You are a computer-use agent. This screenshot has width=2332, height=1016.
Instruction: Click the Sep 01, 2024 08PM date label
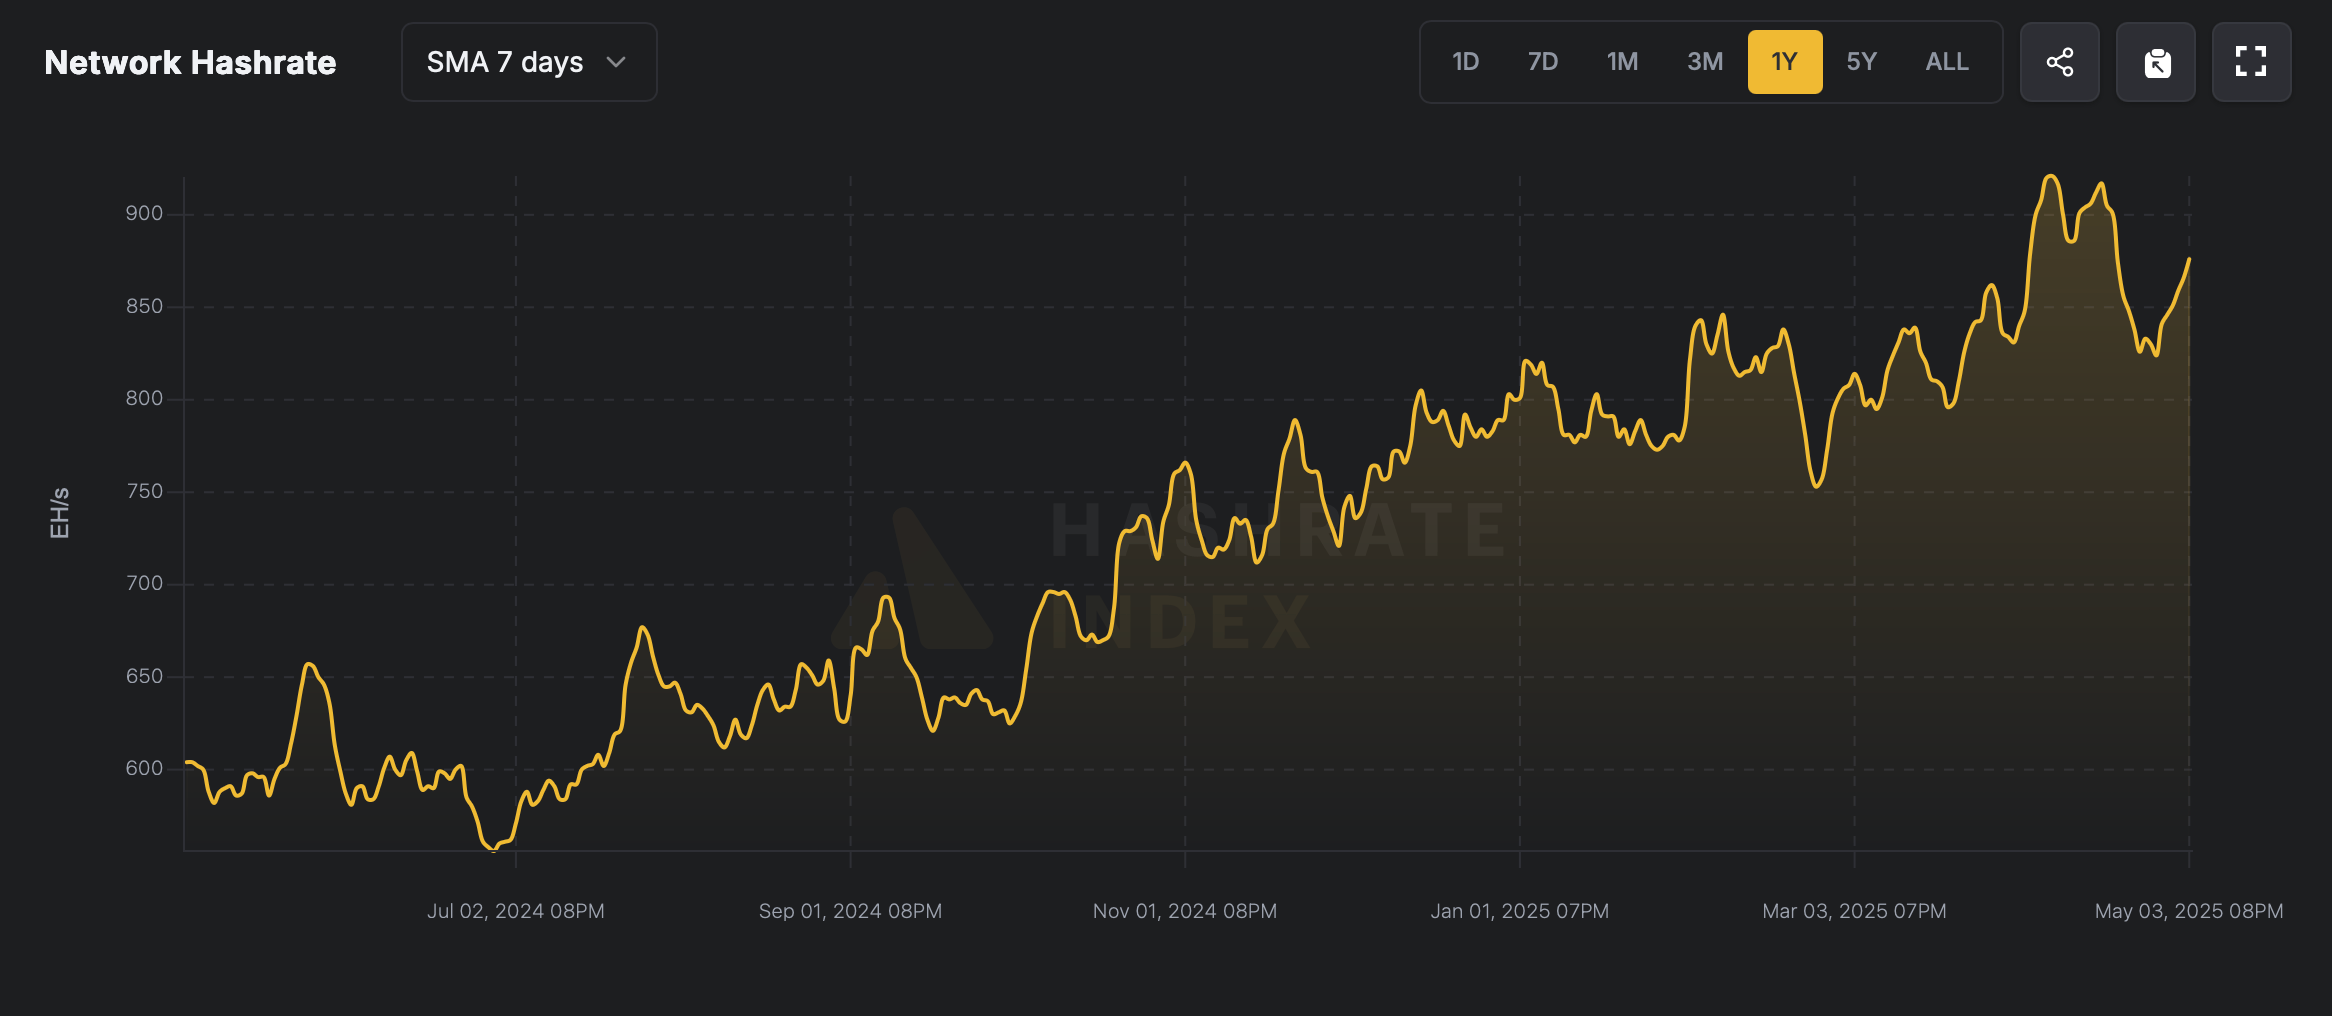[x=850, y=911]
